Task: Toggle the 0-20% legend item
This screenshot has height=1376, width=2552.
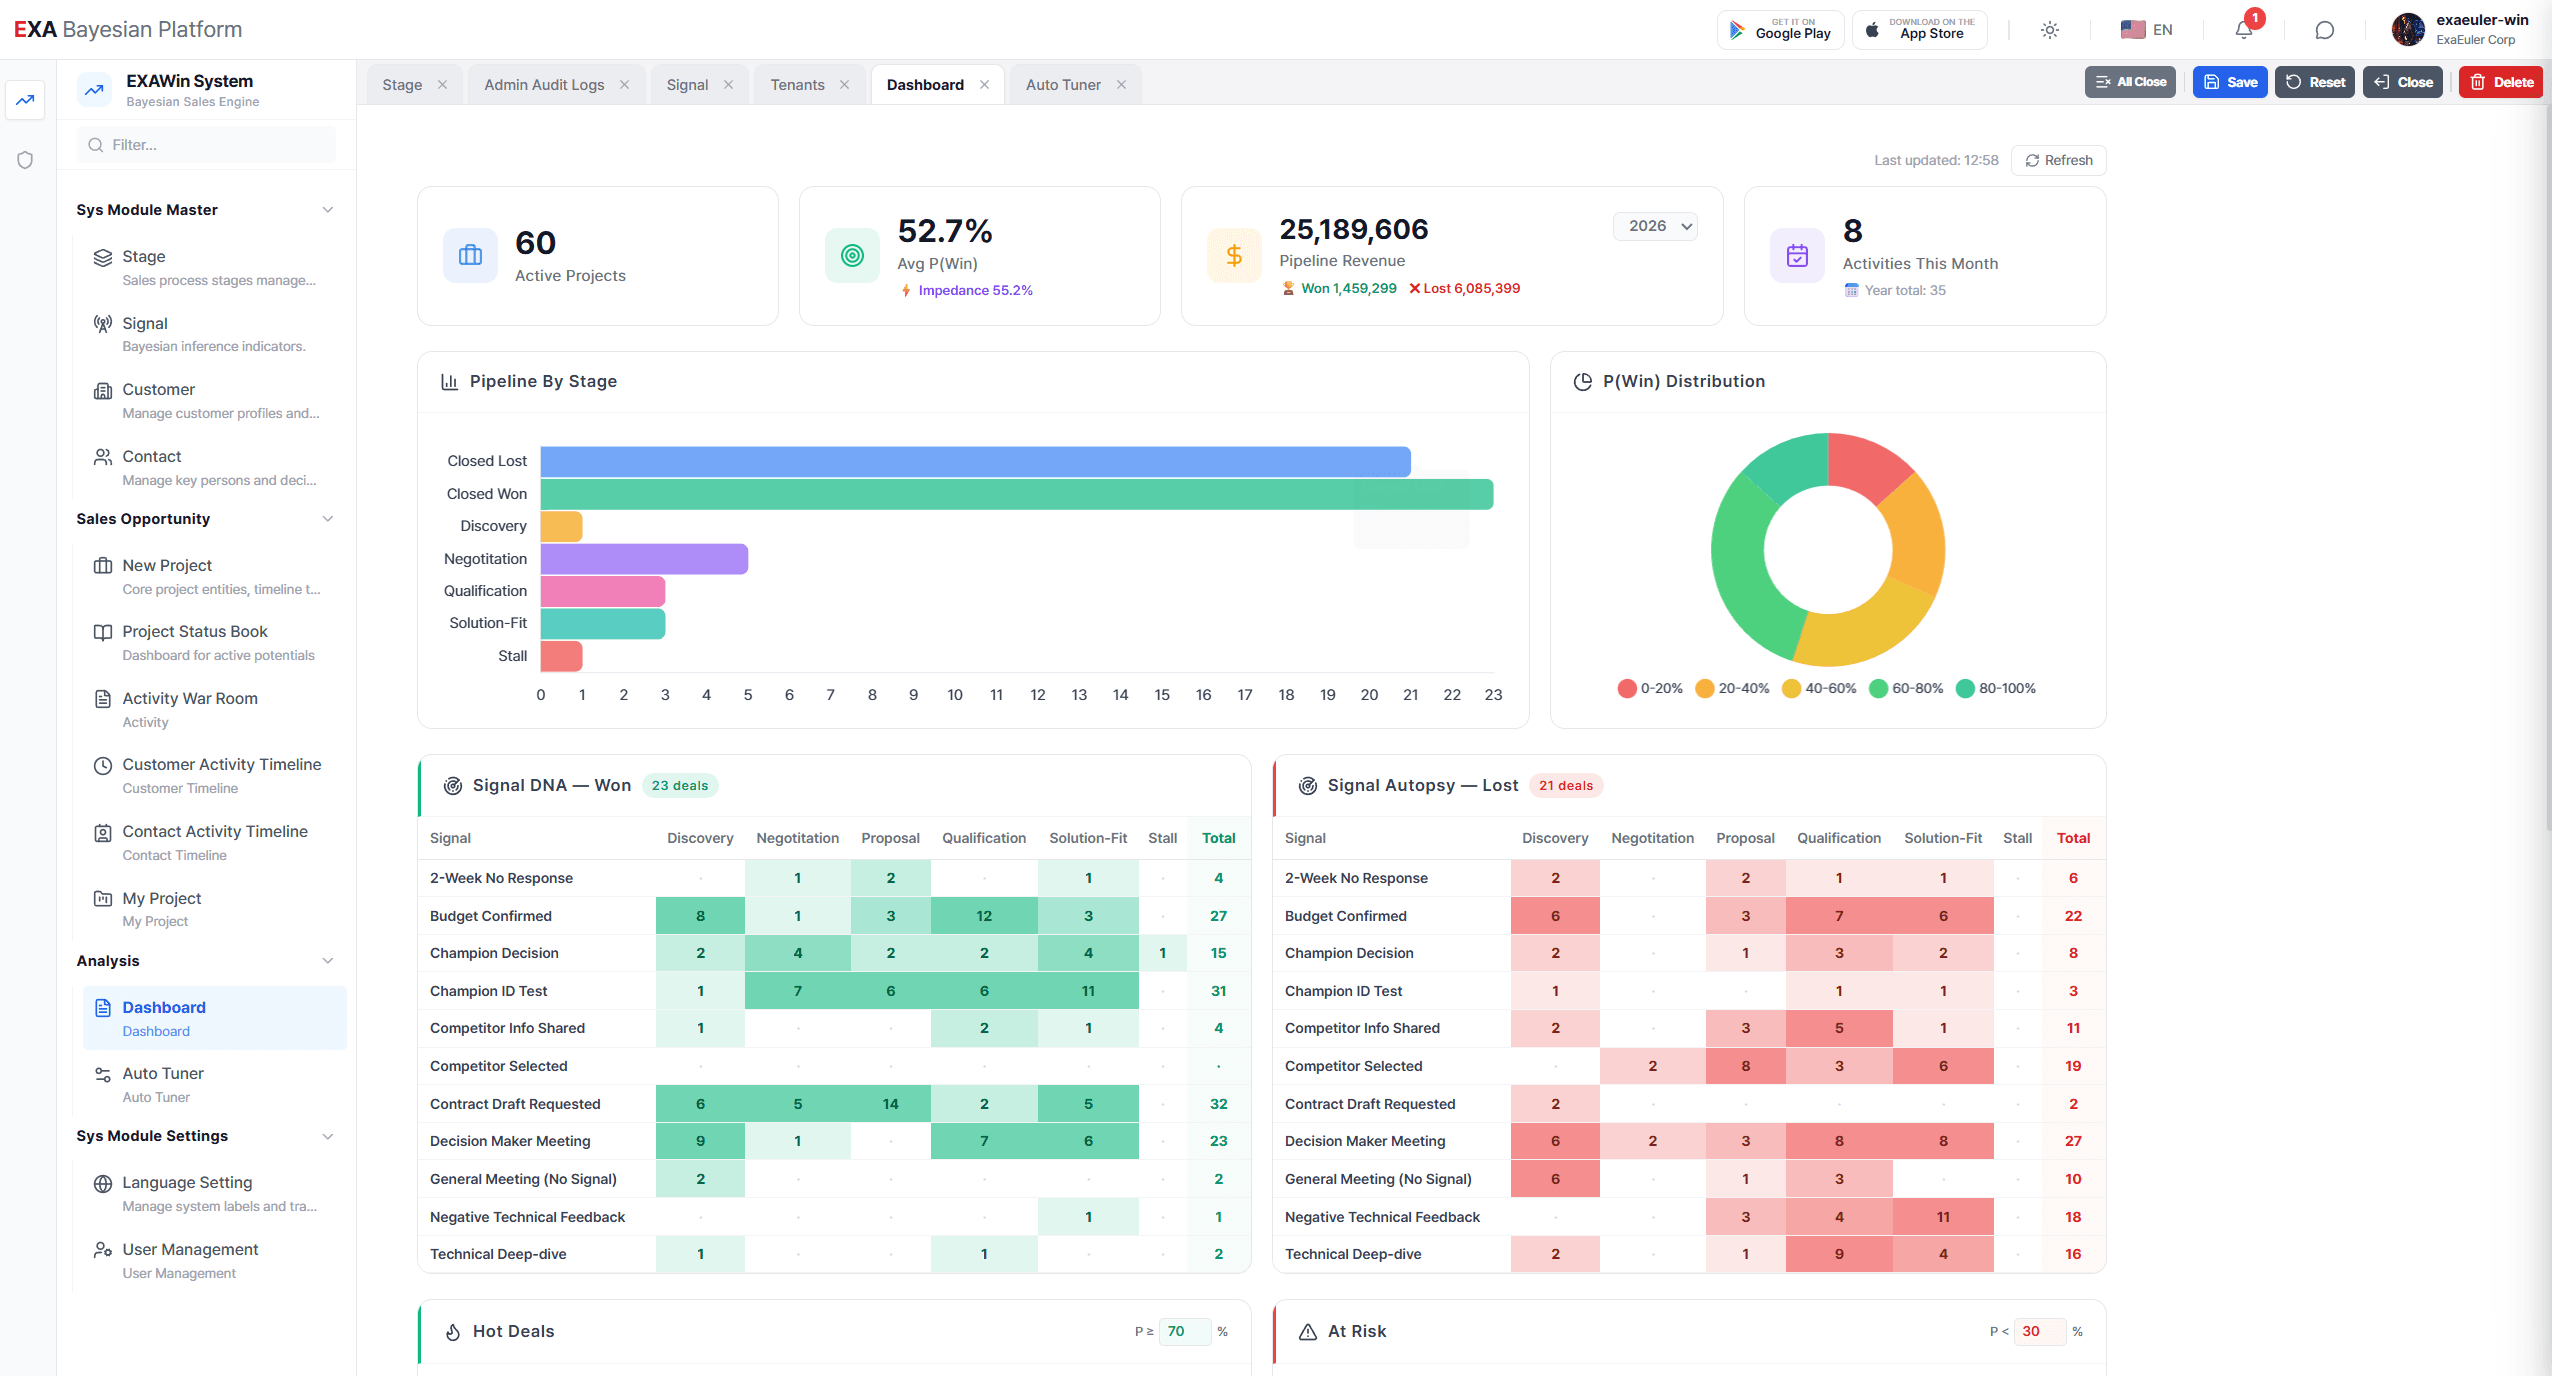Action: pos(1650,688)
